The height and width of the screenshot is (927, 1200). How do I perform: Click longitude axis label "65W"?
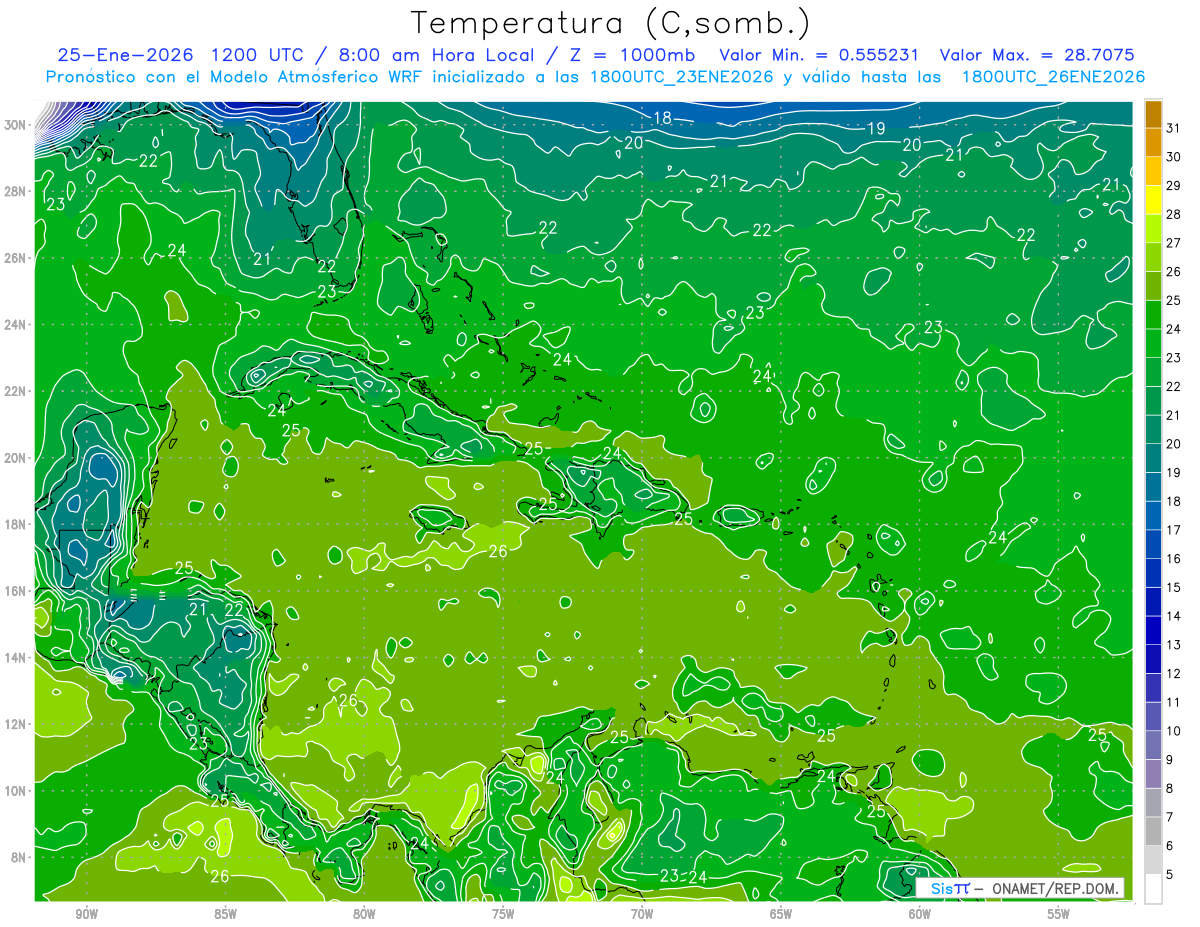[781, 914]
